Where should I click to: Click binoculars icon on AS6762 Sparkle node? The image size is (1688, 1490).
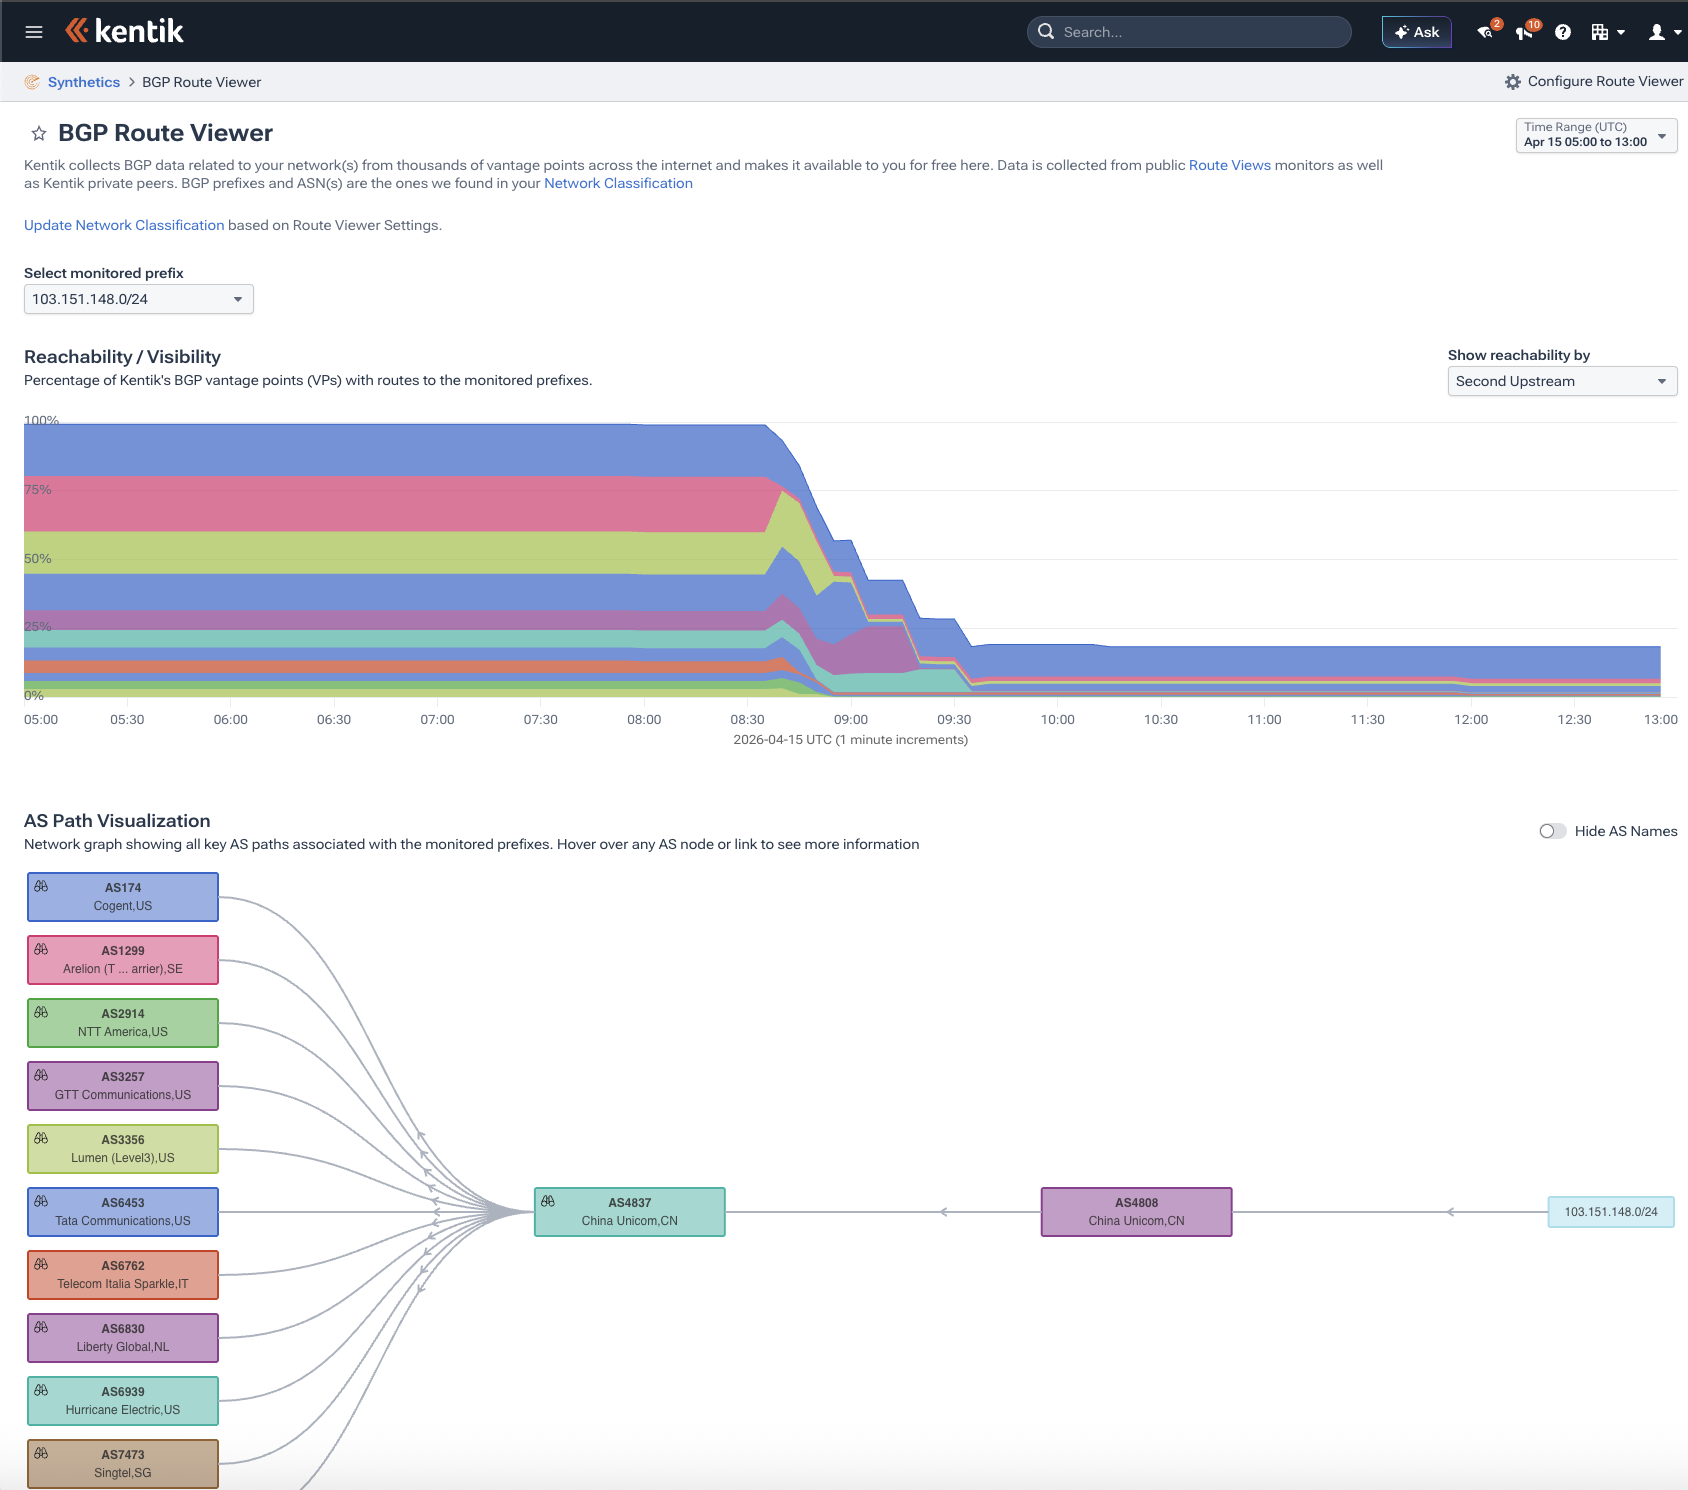(41, 1264)
